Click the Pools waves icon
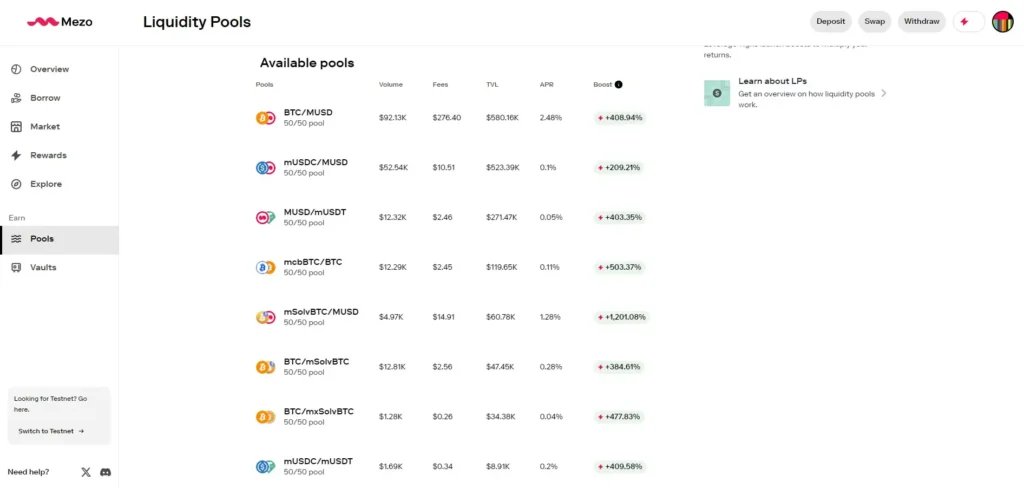Screen dimensions: 1024x488 point(16,239)
